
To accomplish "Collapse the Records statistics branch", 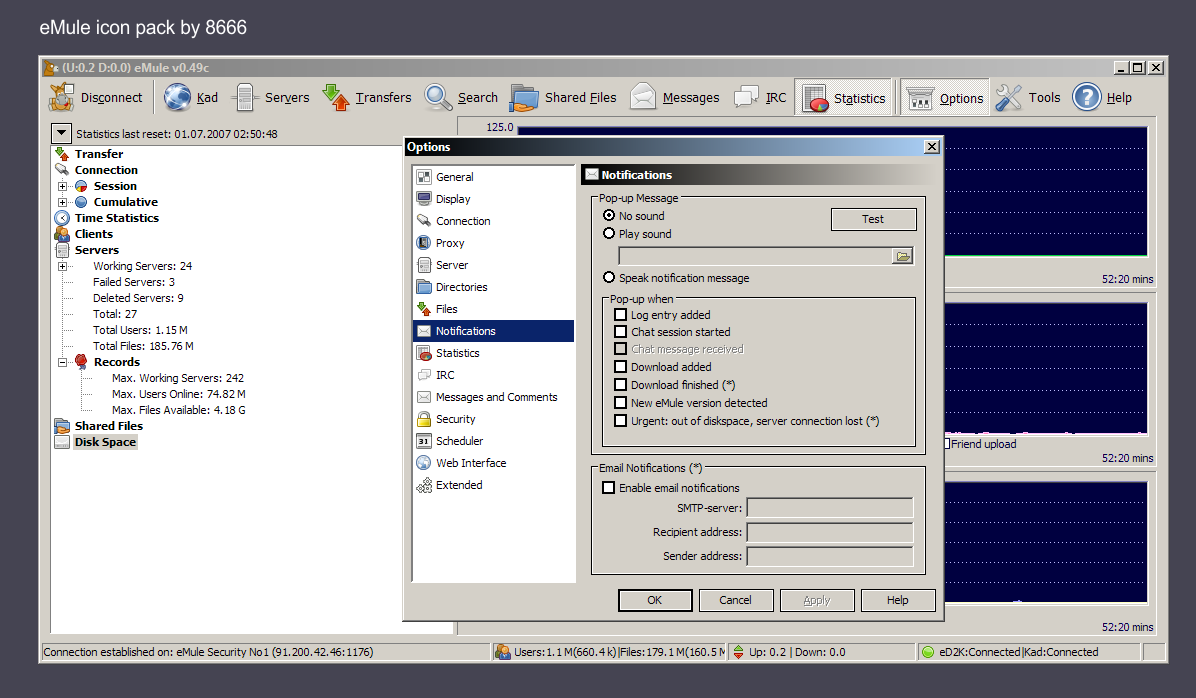I will [60, 361].
